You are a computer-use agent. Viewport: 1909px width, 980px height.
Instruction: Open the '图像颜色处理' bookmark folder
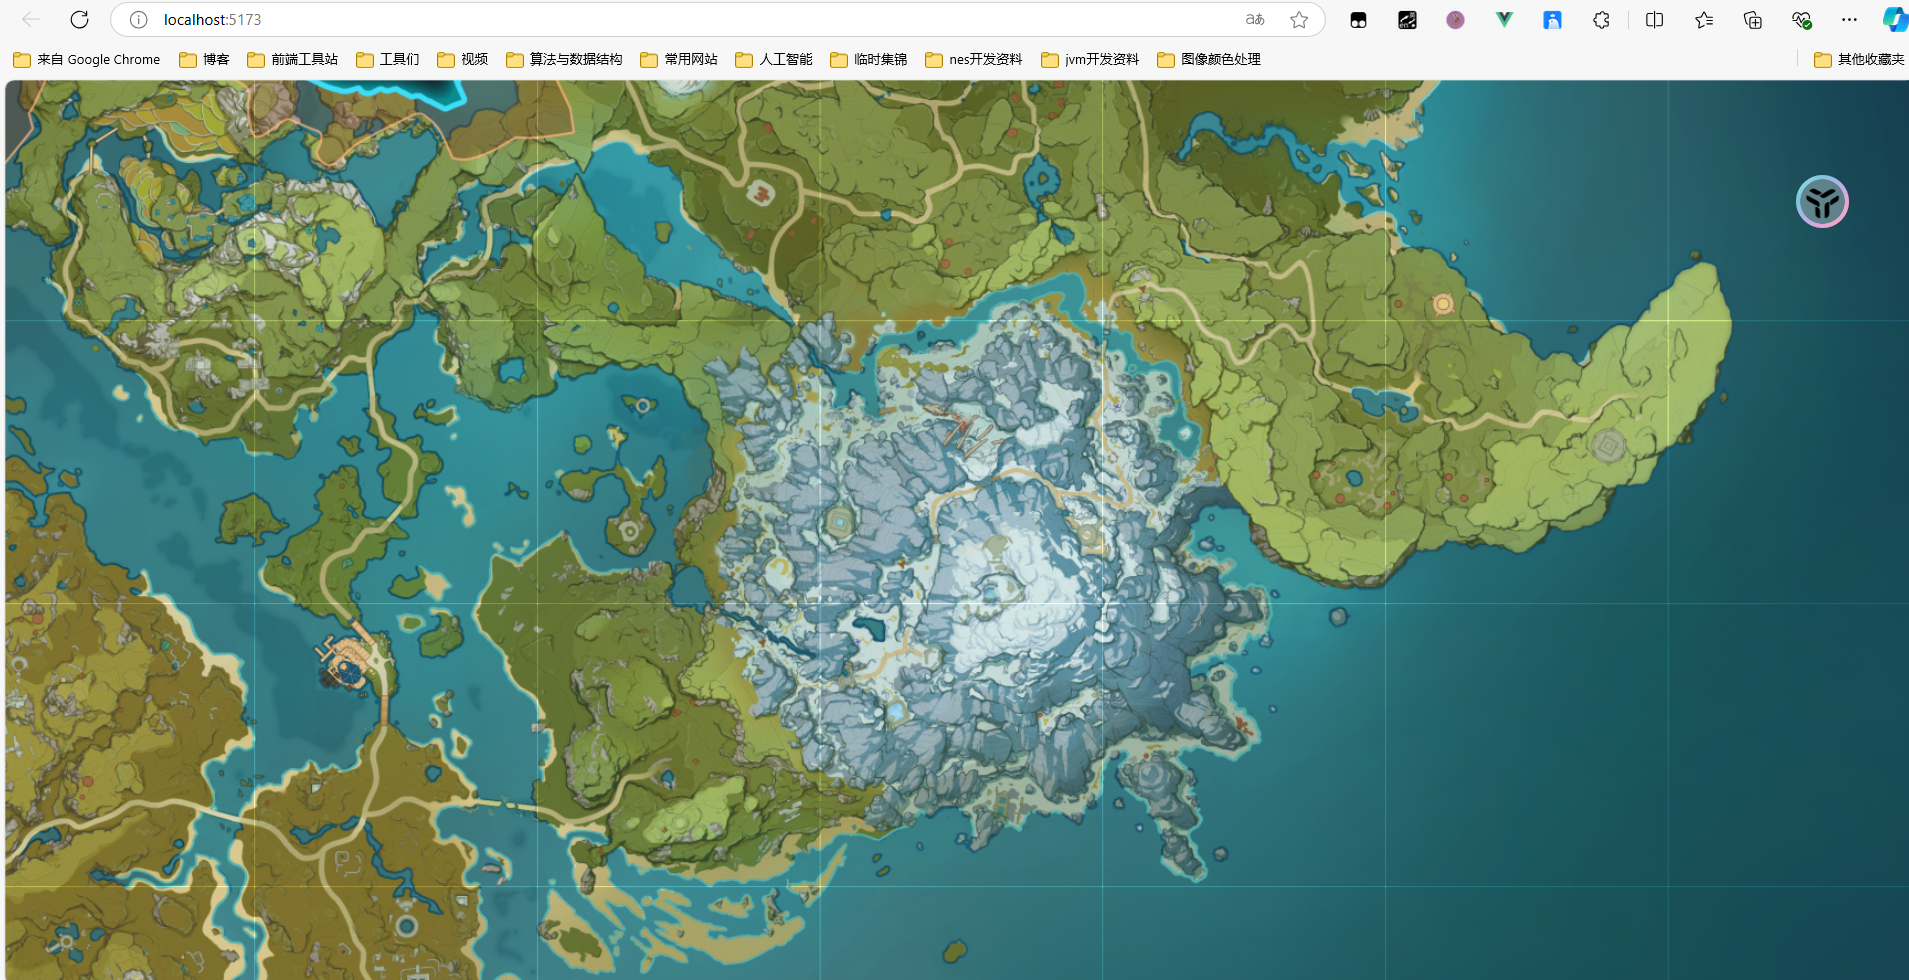[x=1208, y=59]
